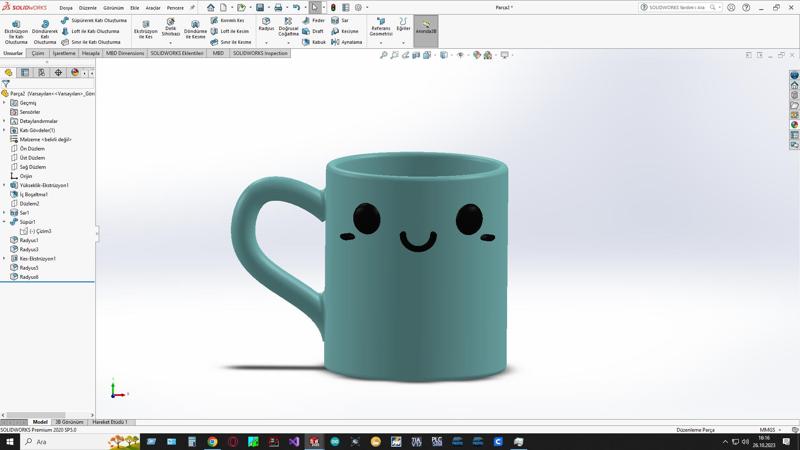Select the Radyus fillet tool
Screen dimensions: 800x450
click(x=266, y=24)
